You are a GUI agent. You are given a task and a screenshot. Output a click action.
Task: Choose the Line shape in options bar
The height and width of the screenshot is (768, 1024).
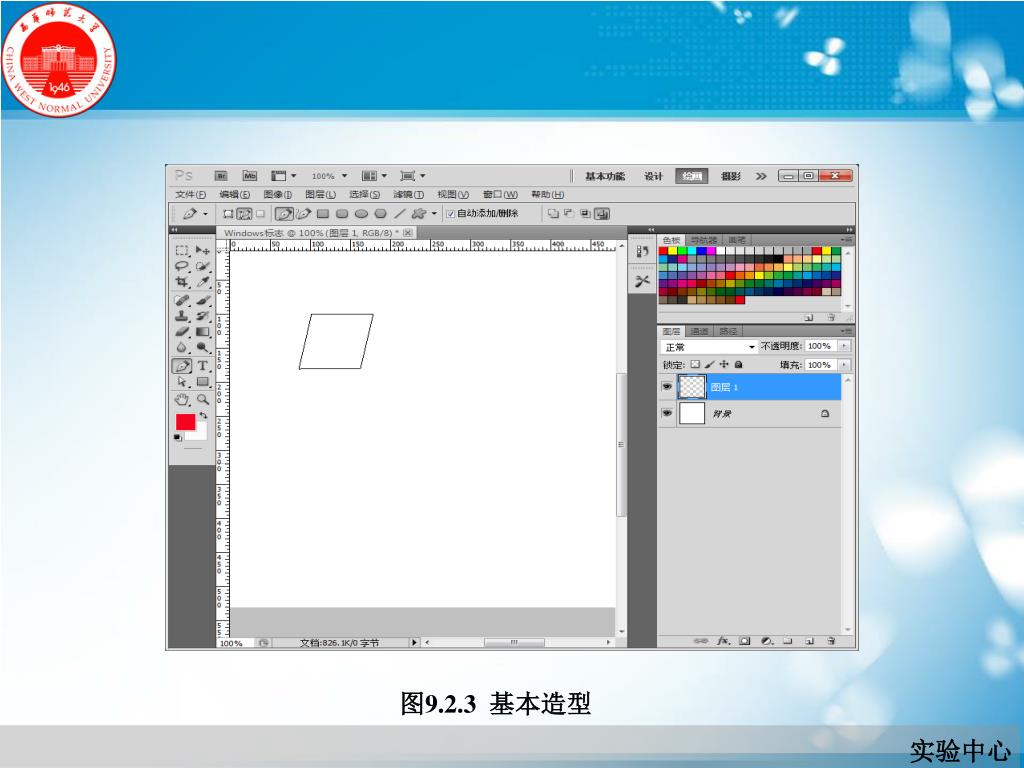pos(400,214)
